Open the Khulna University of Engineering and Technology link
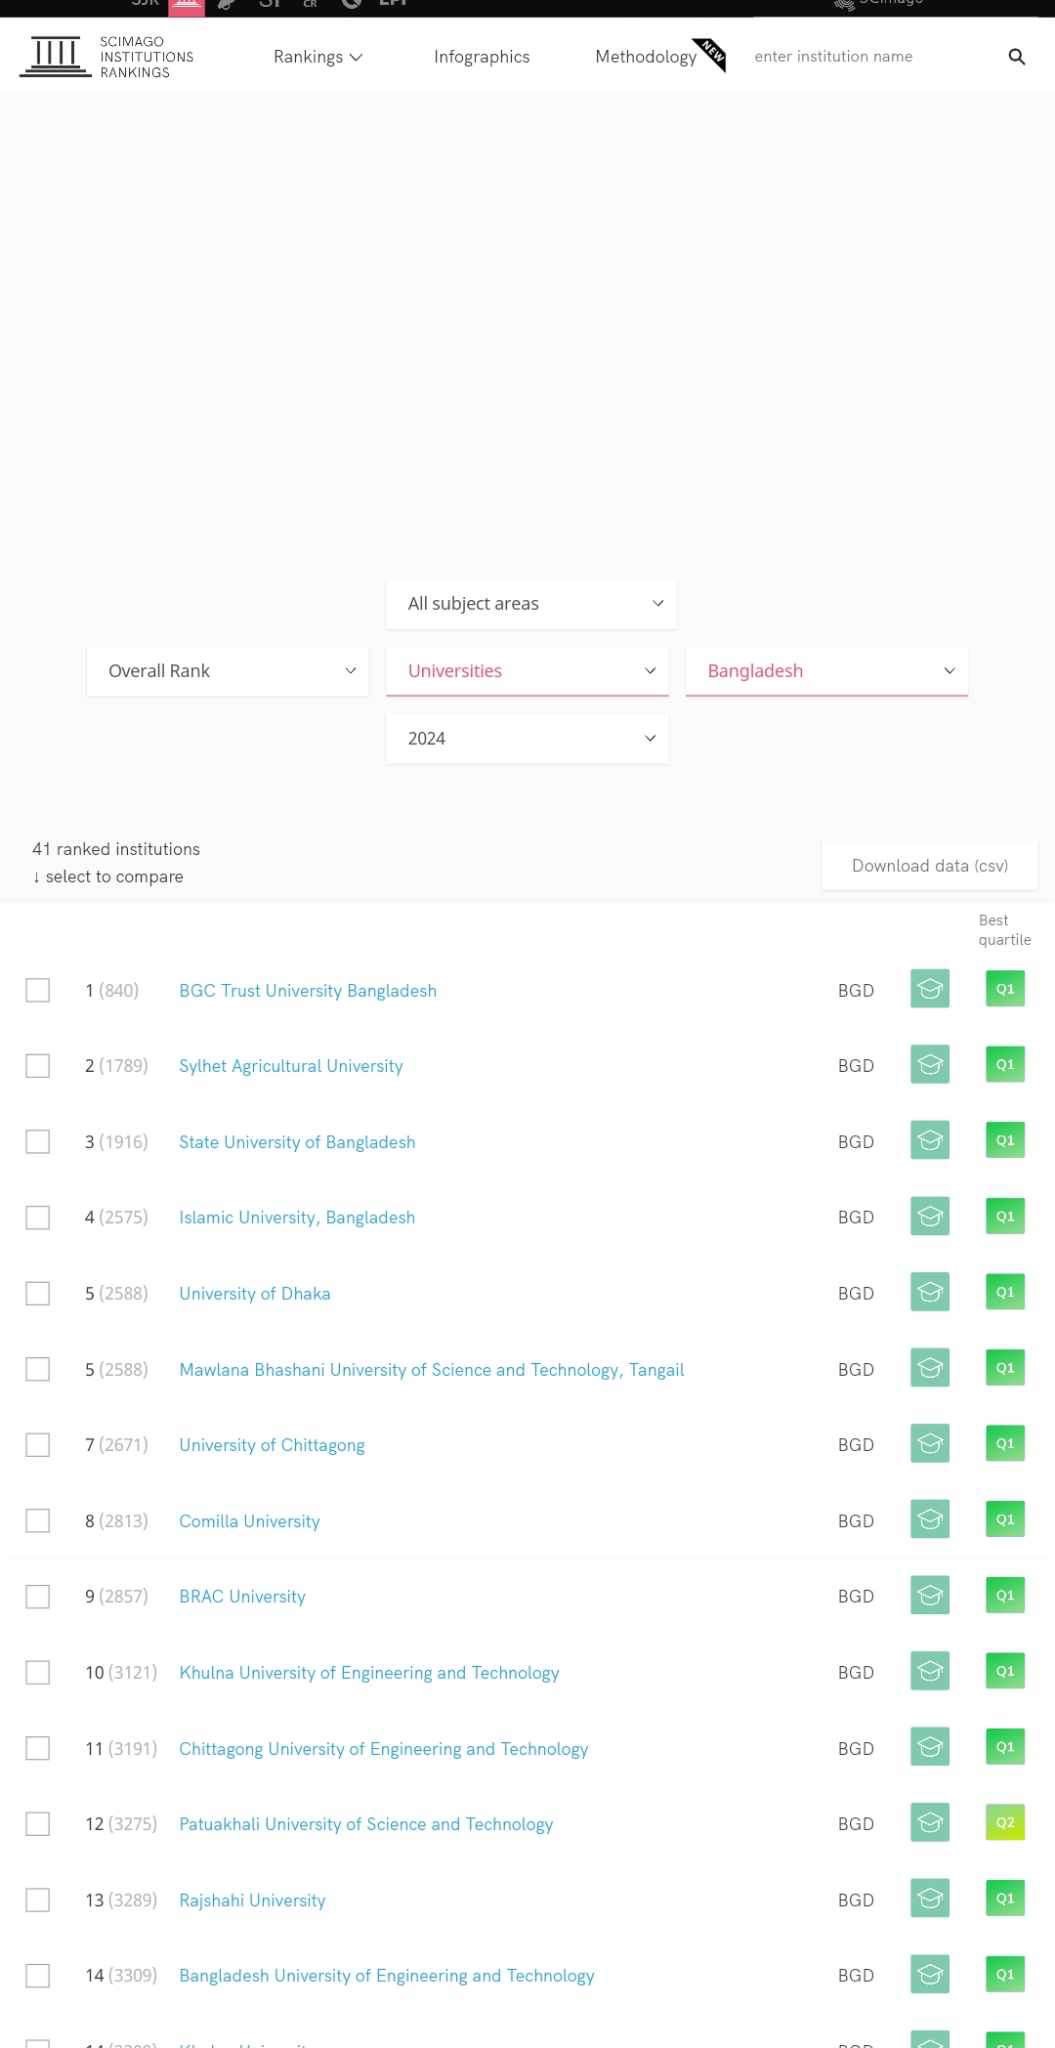The height and width of the screenshot is (2048, 1055). [x=369, y=1673]
